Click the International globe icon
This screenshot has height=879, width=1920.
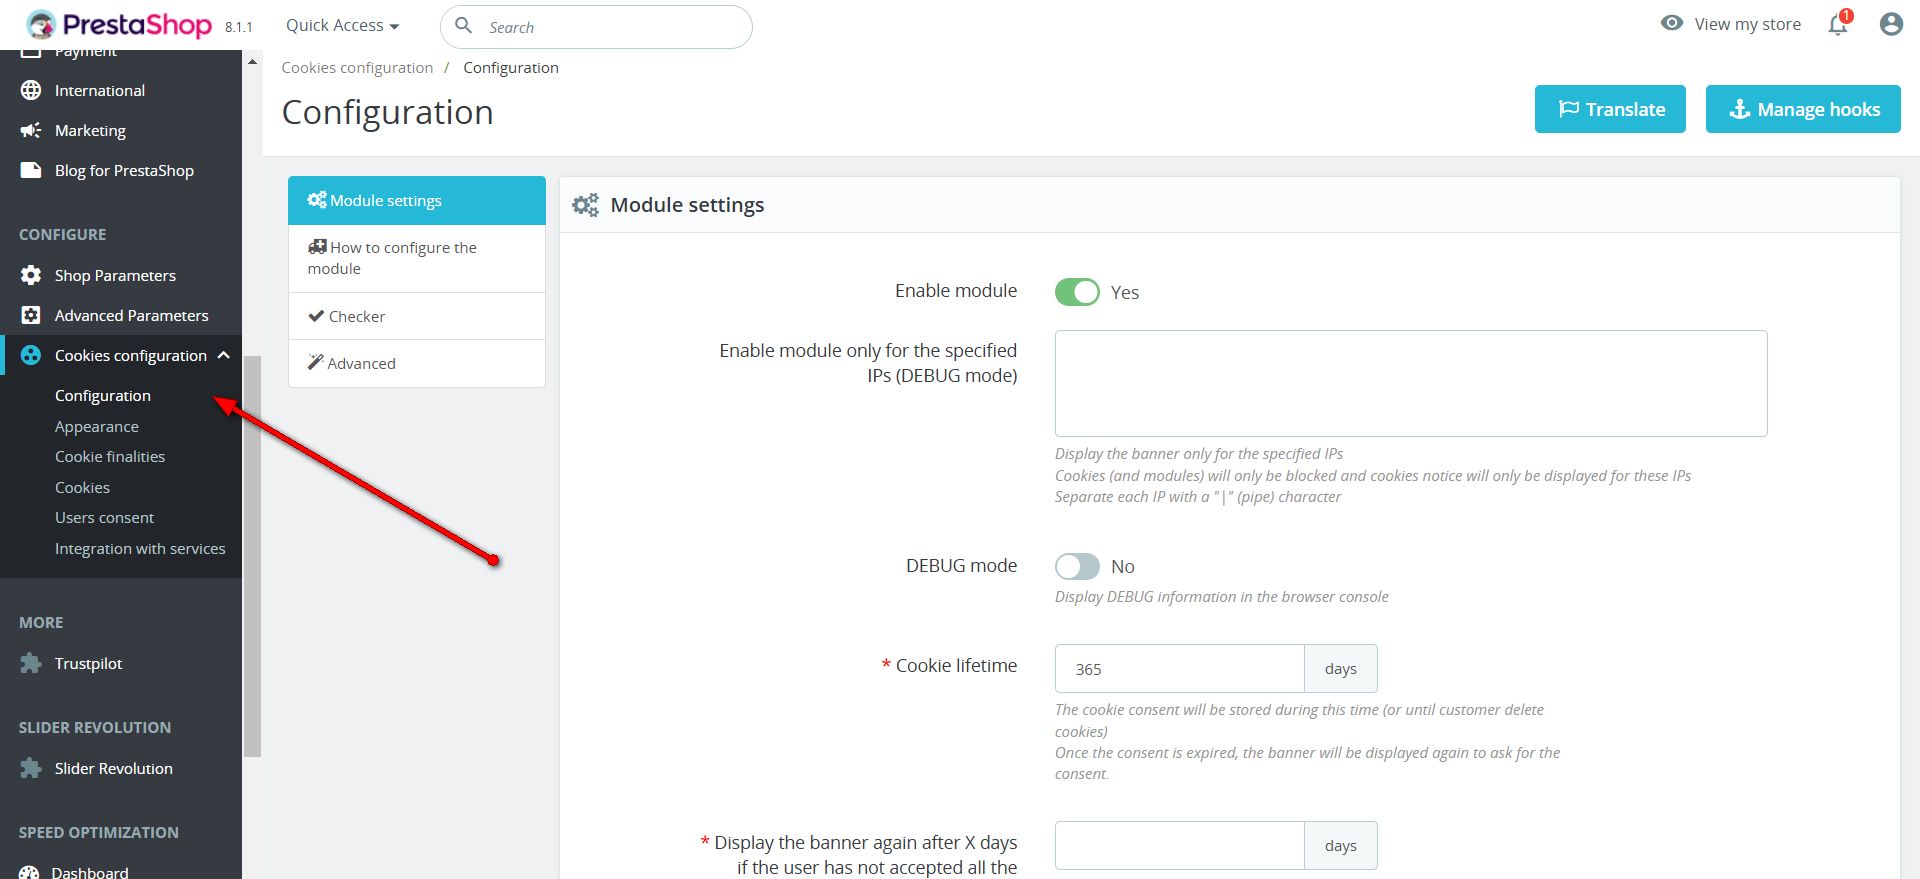click(x=31, y=90)
